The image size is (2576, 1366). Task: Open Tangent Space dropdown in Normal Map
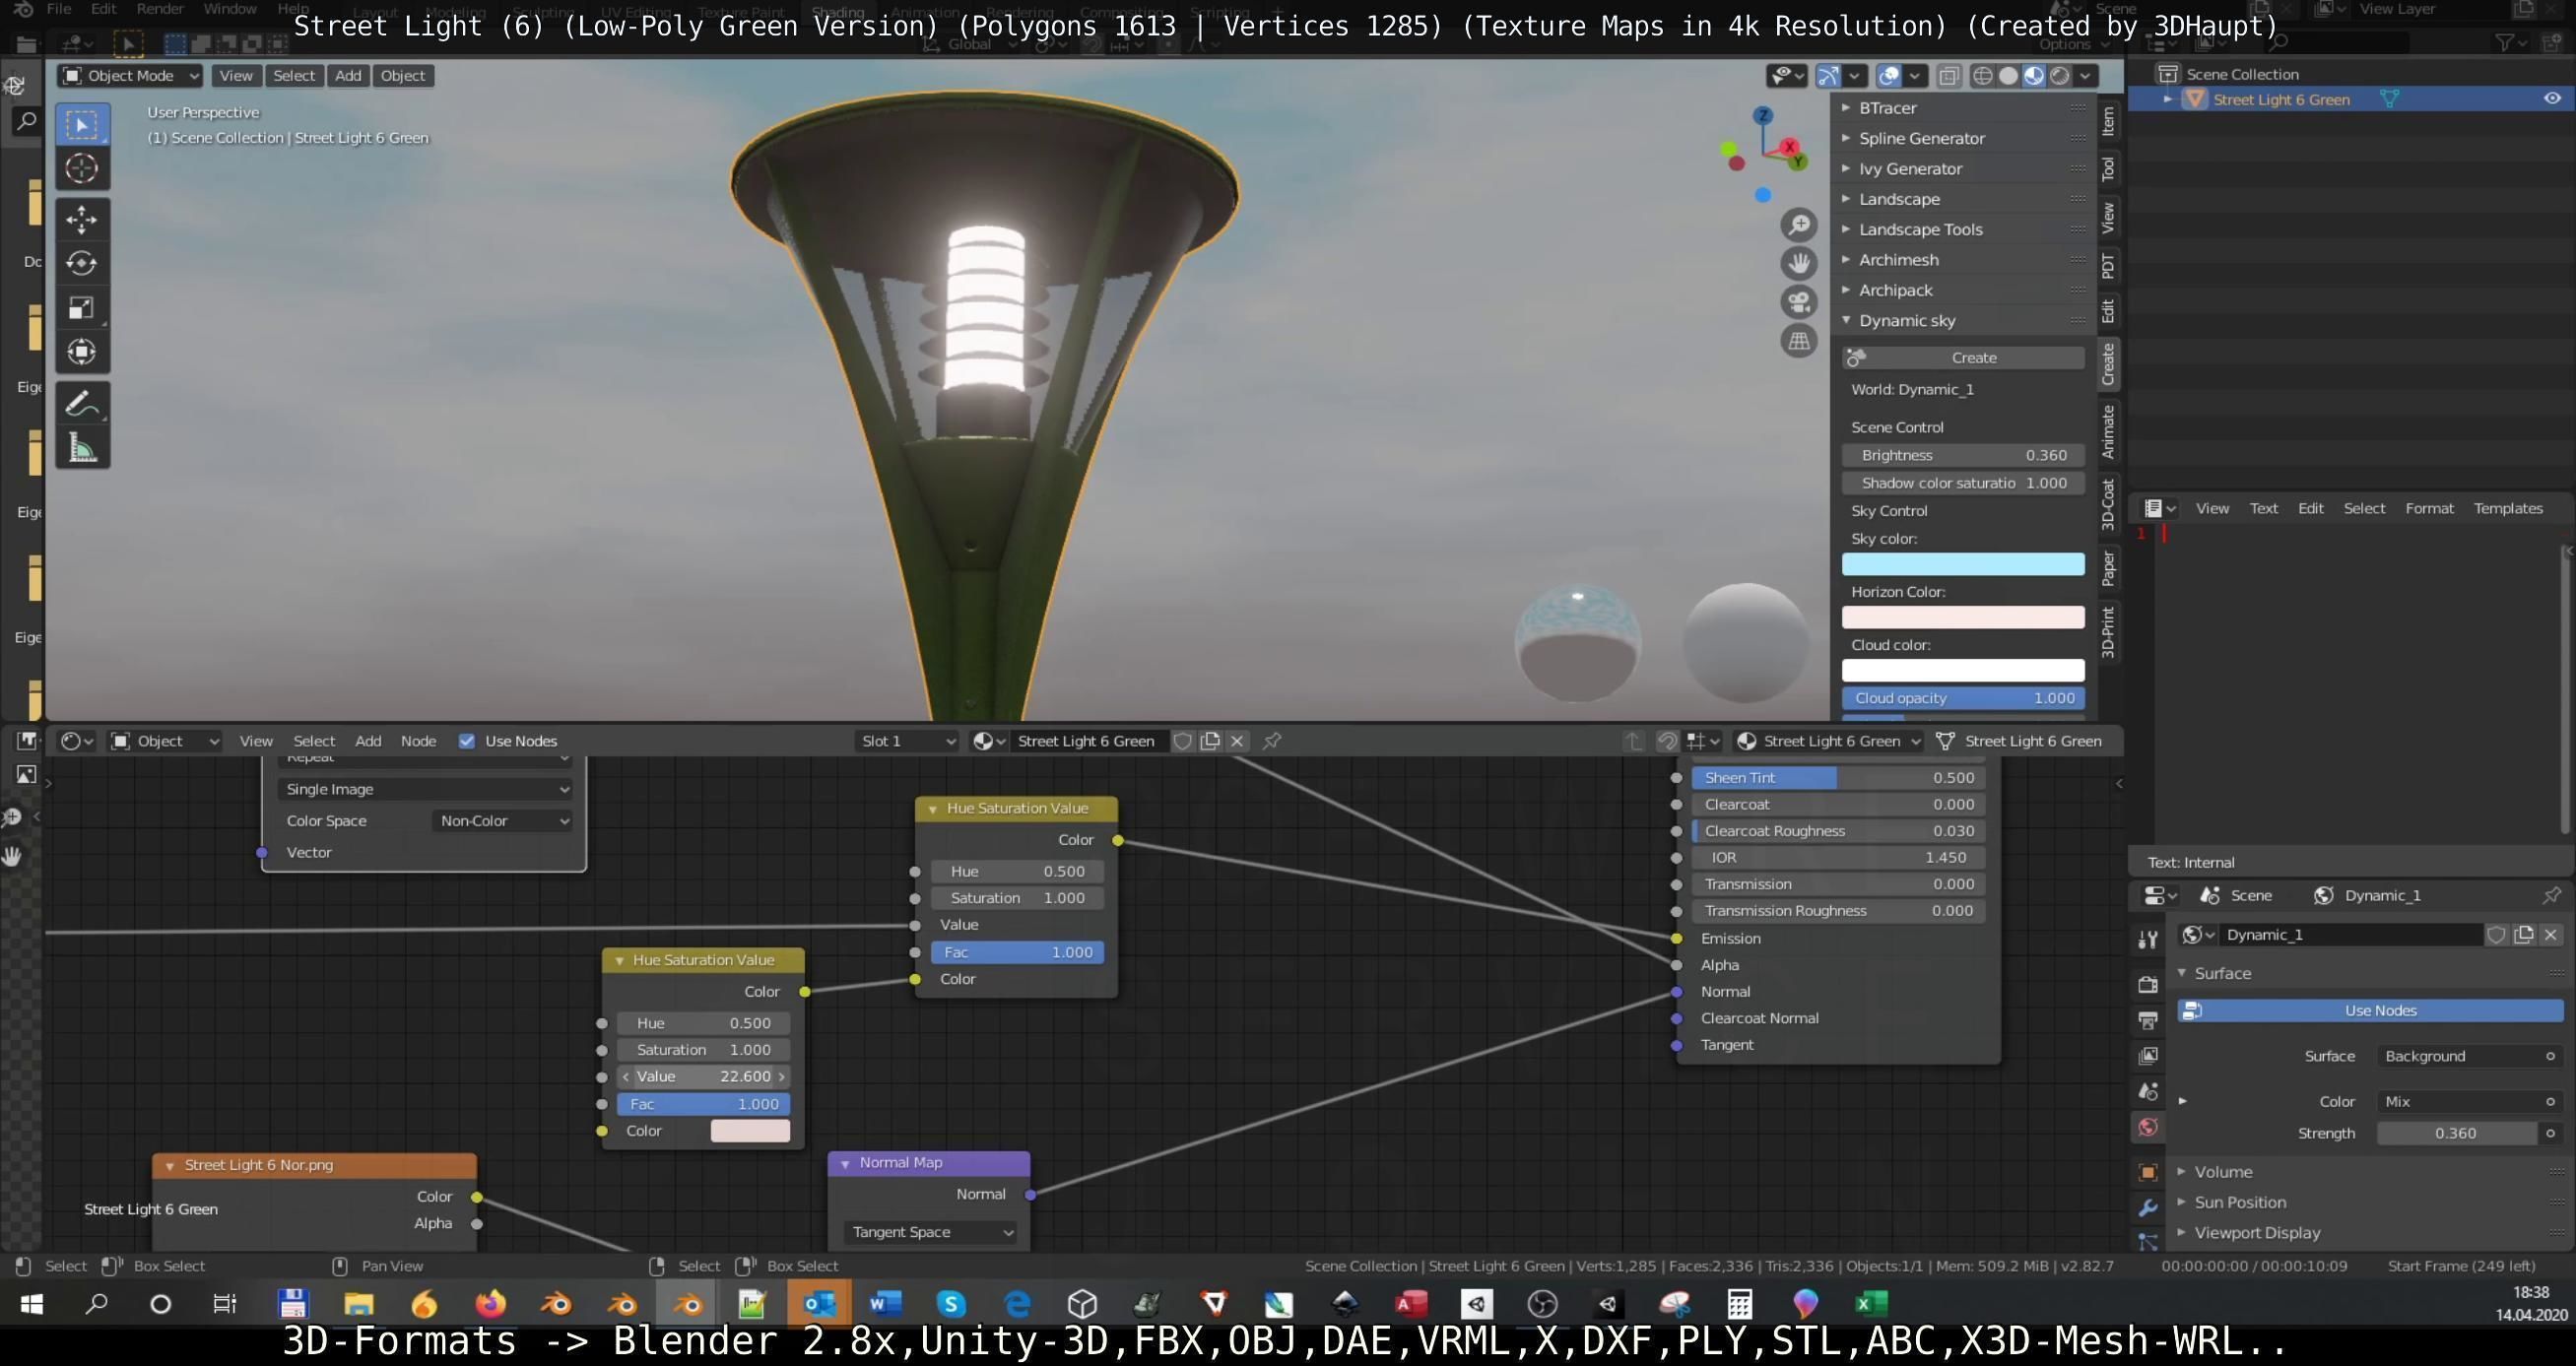pos(930,1232)
